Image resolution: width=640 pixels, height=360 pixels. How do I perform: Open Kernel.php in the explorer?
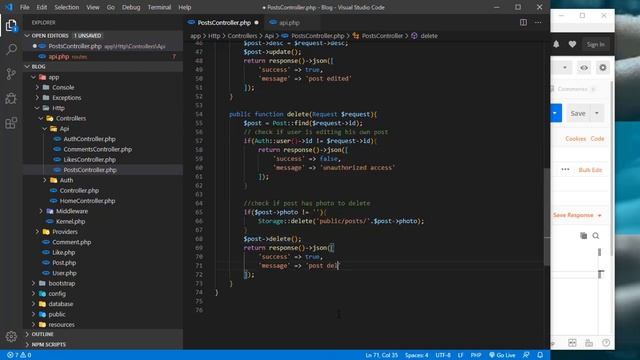pos(70,222)
